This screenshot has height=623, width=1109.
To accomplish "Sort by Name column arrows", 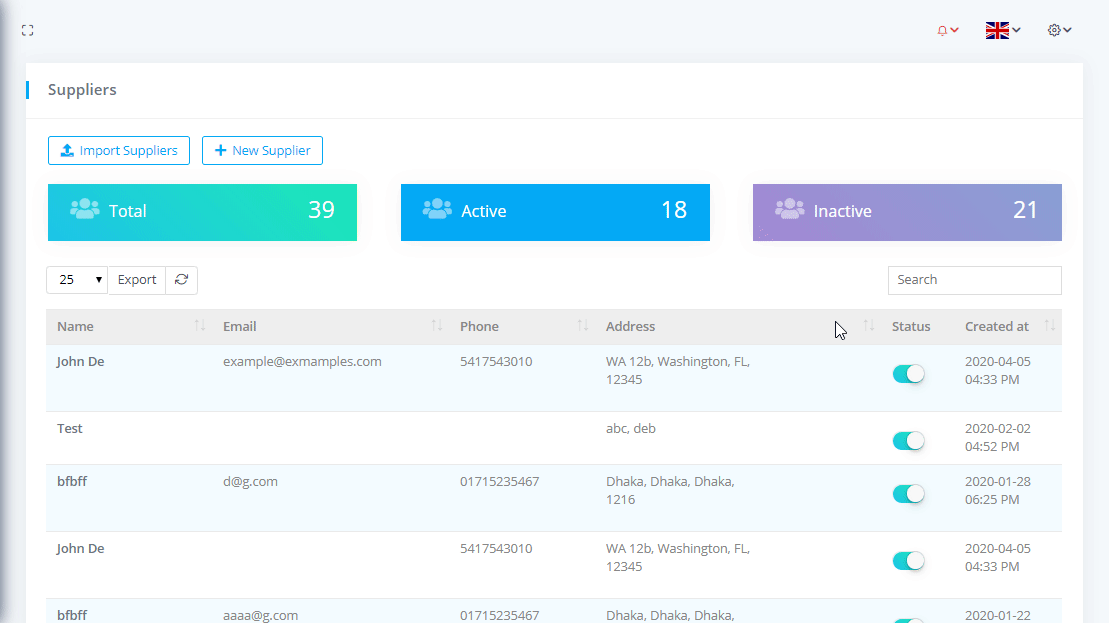I will (200, 327).
